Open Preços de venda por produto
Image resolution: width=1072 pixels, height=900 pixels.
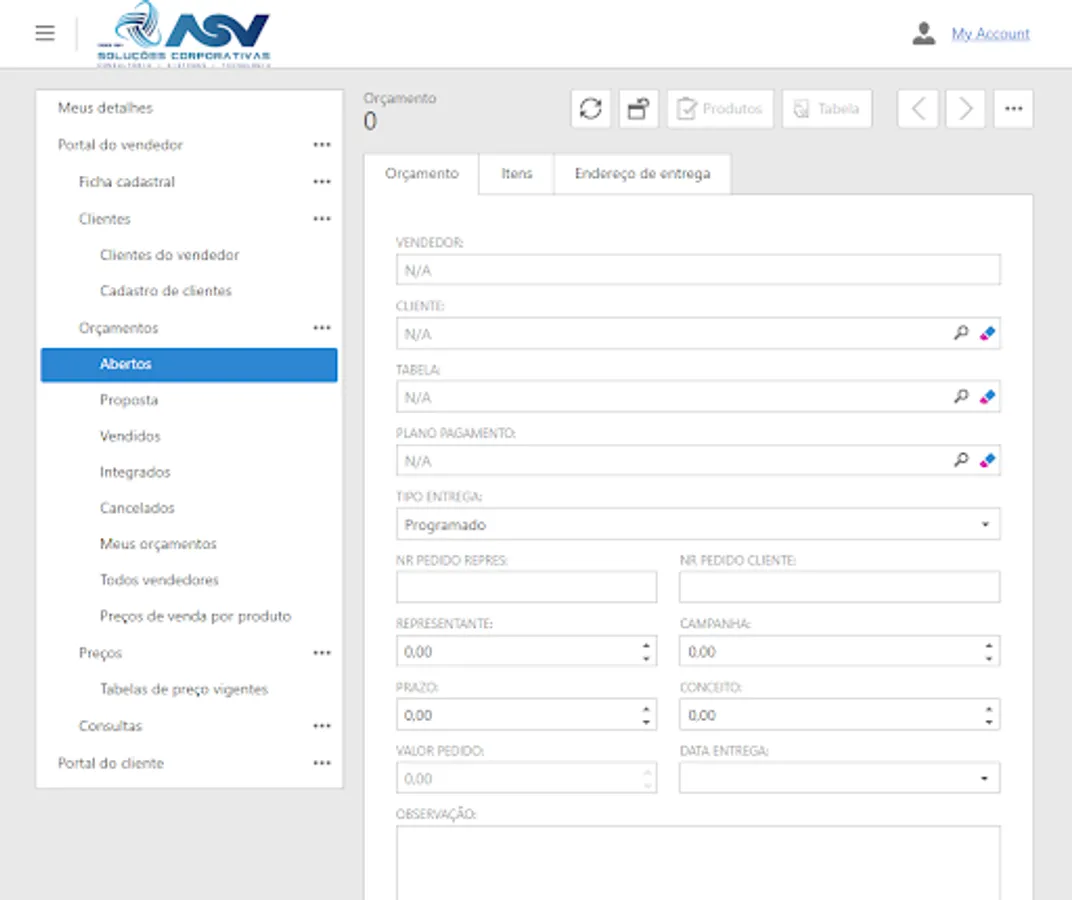pos(196,616)
